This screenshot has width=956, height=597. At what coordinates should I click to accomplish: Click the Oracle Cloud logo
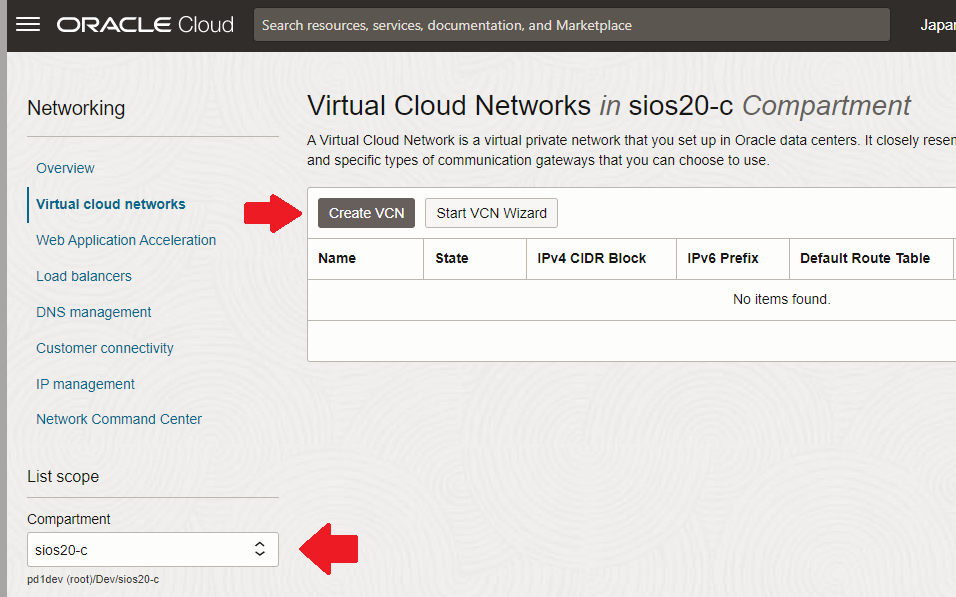145,24
